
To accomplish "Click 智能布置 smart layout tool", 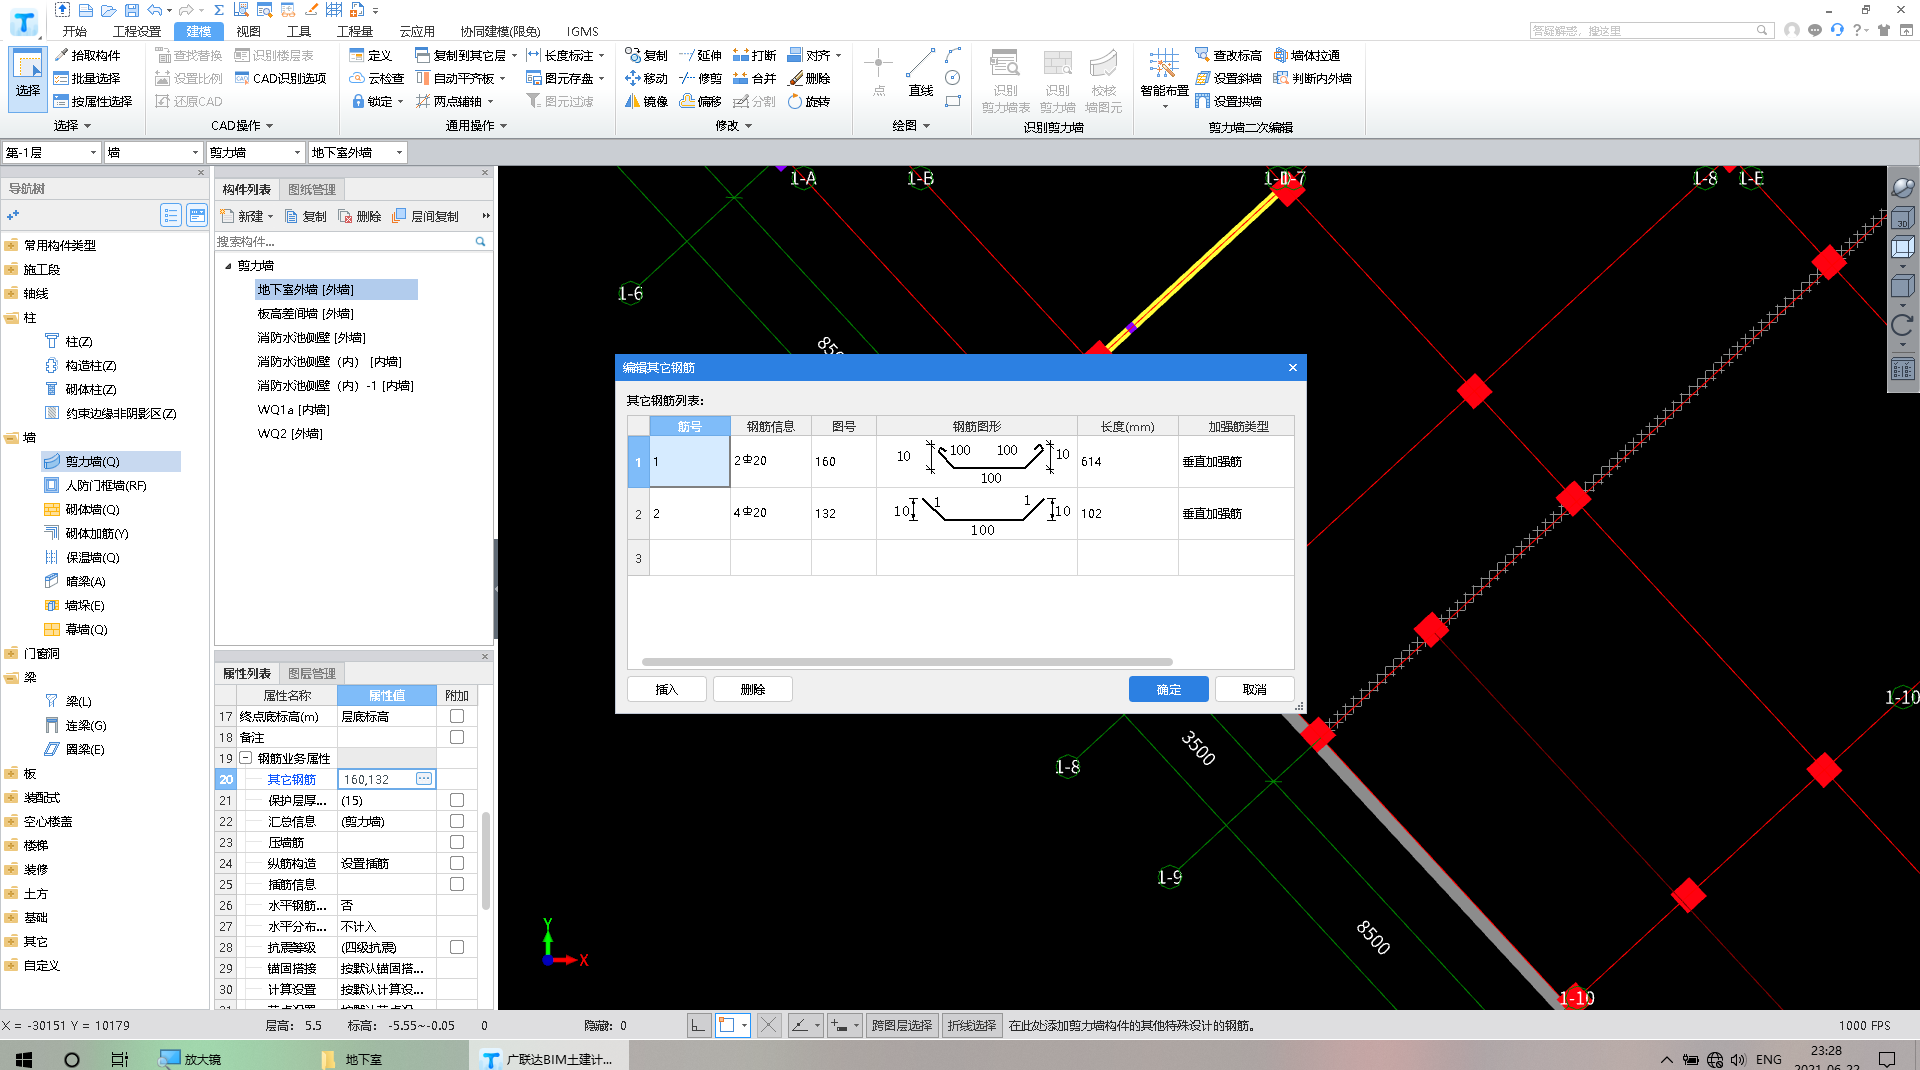I will coord(1164,78).
